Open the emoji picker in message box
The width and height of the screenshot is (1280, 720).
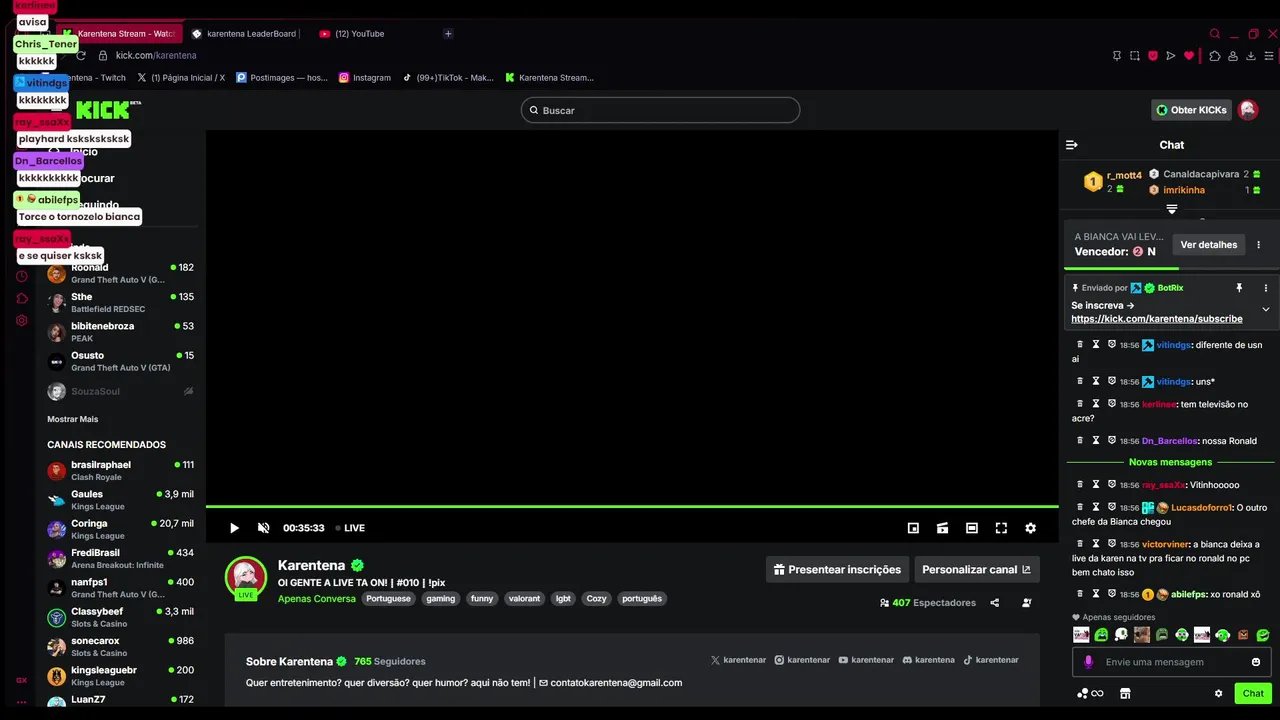pos(1256,662)
